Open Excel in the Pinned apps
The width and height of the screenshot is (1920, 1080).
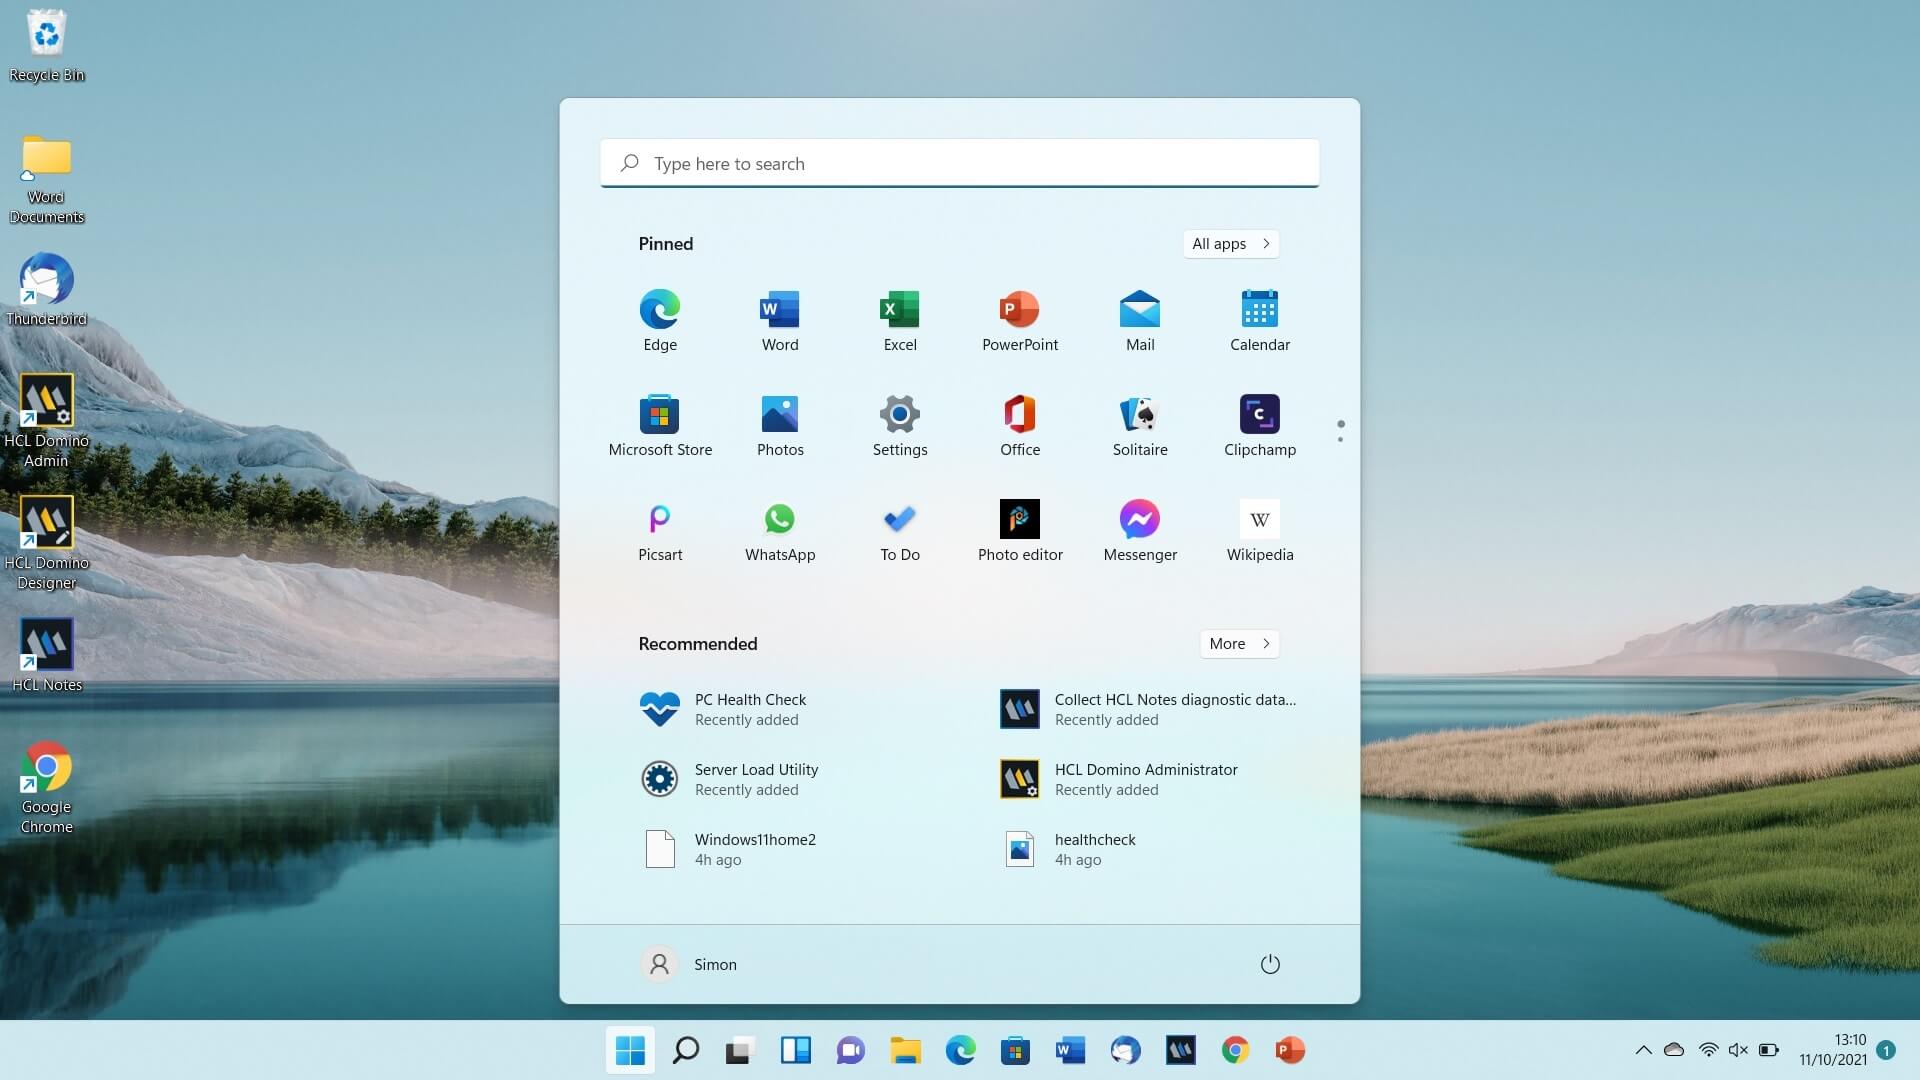pos(900,321)
